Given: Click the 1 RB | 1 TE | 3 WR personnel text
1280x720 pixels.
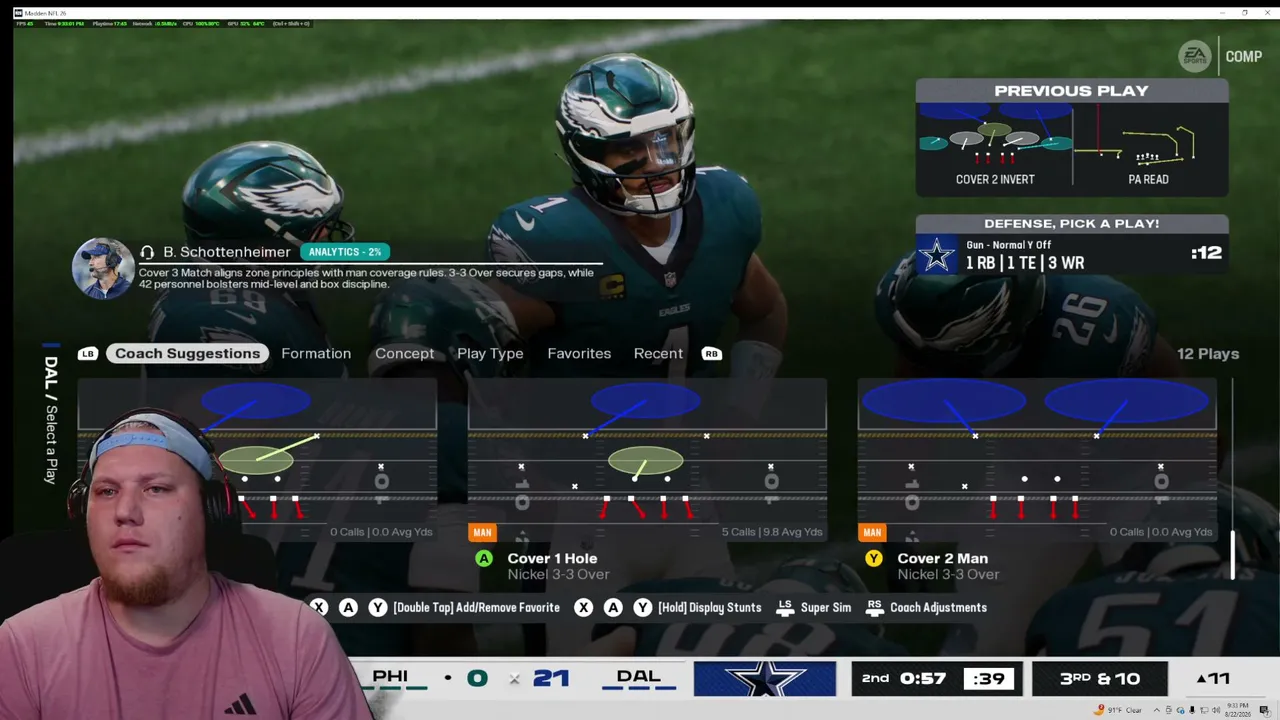Looking at the screenshot, I should click(x=1025, y=263).
